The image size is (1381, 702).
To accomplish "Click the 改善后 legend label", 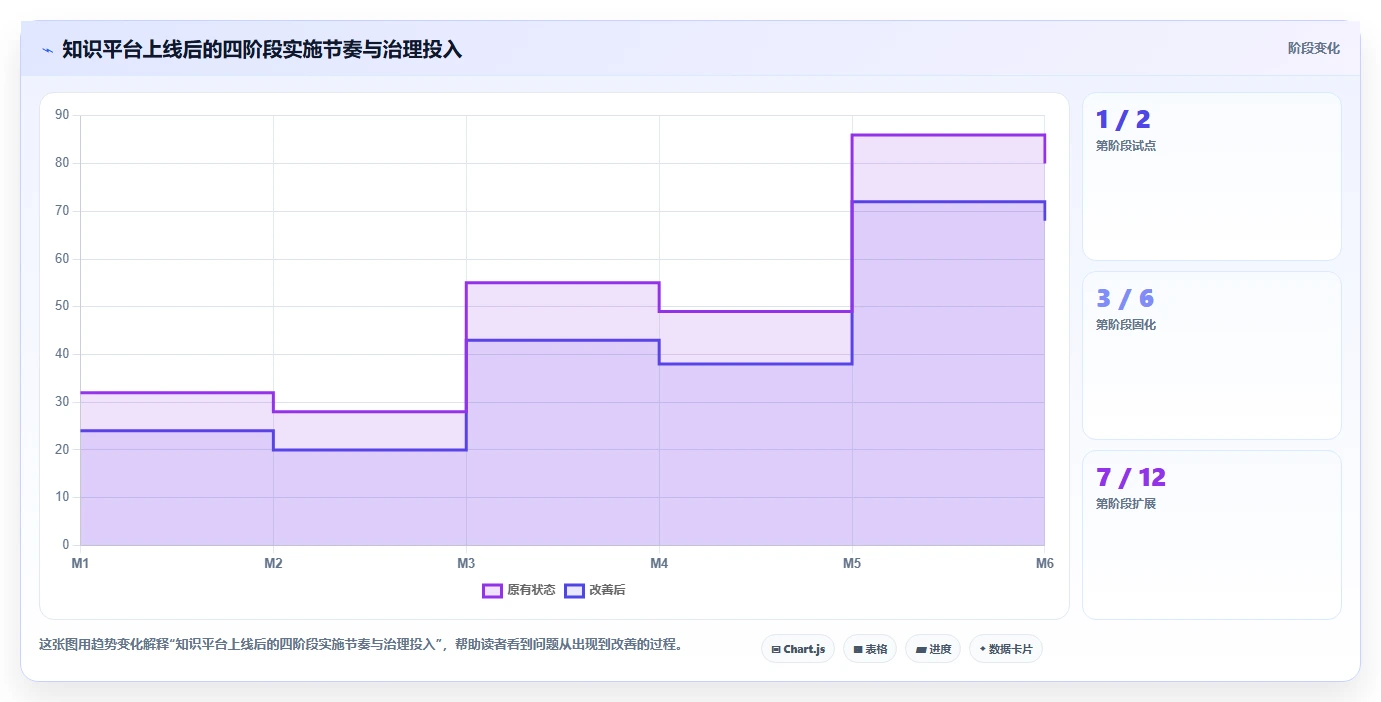I will (607, 590).
